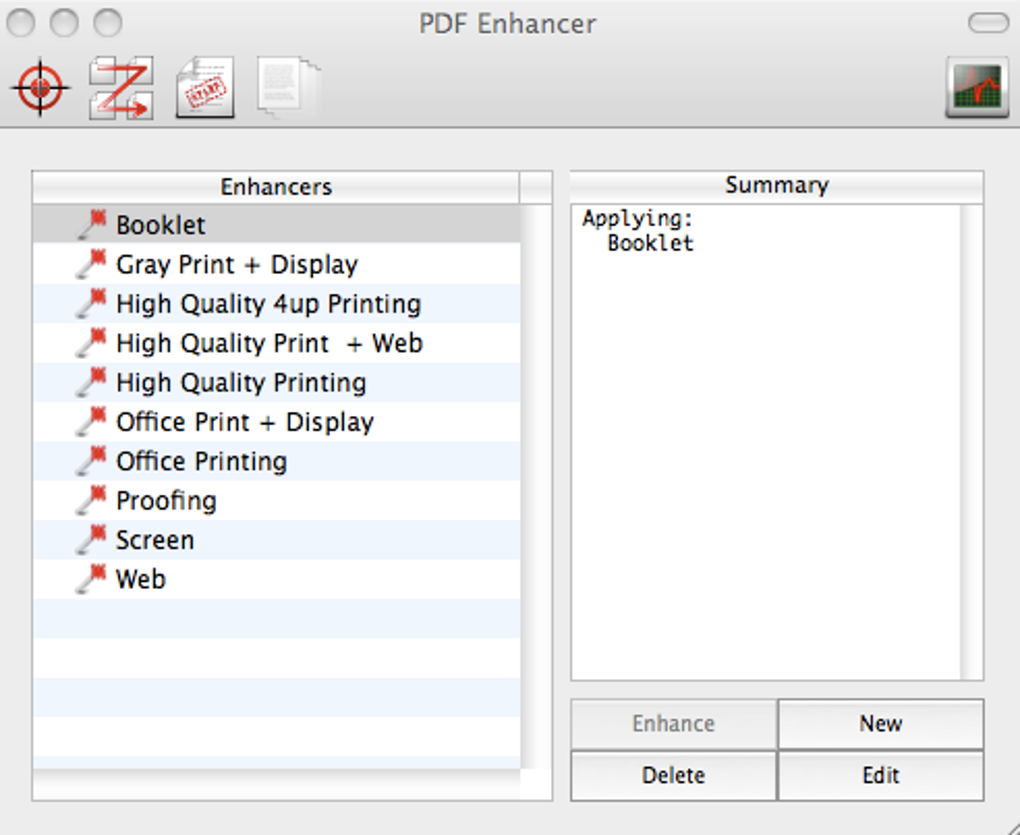This screenshot has height=835, width=1020.
Task: Select the Booklet enhancer row
Action: pyautogui.click(x=276, y=224)
